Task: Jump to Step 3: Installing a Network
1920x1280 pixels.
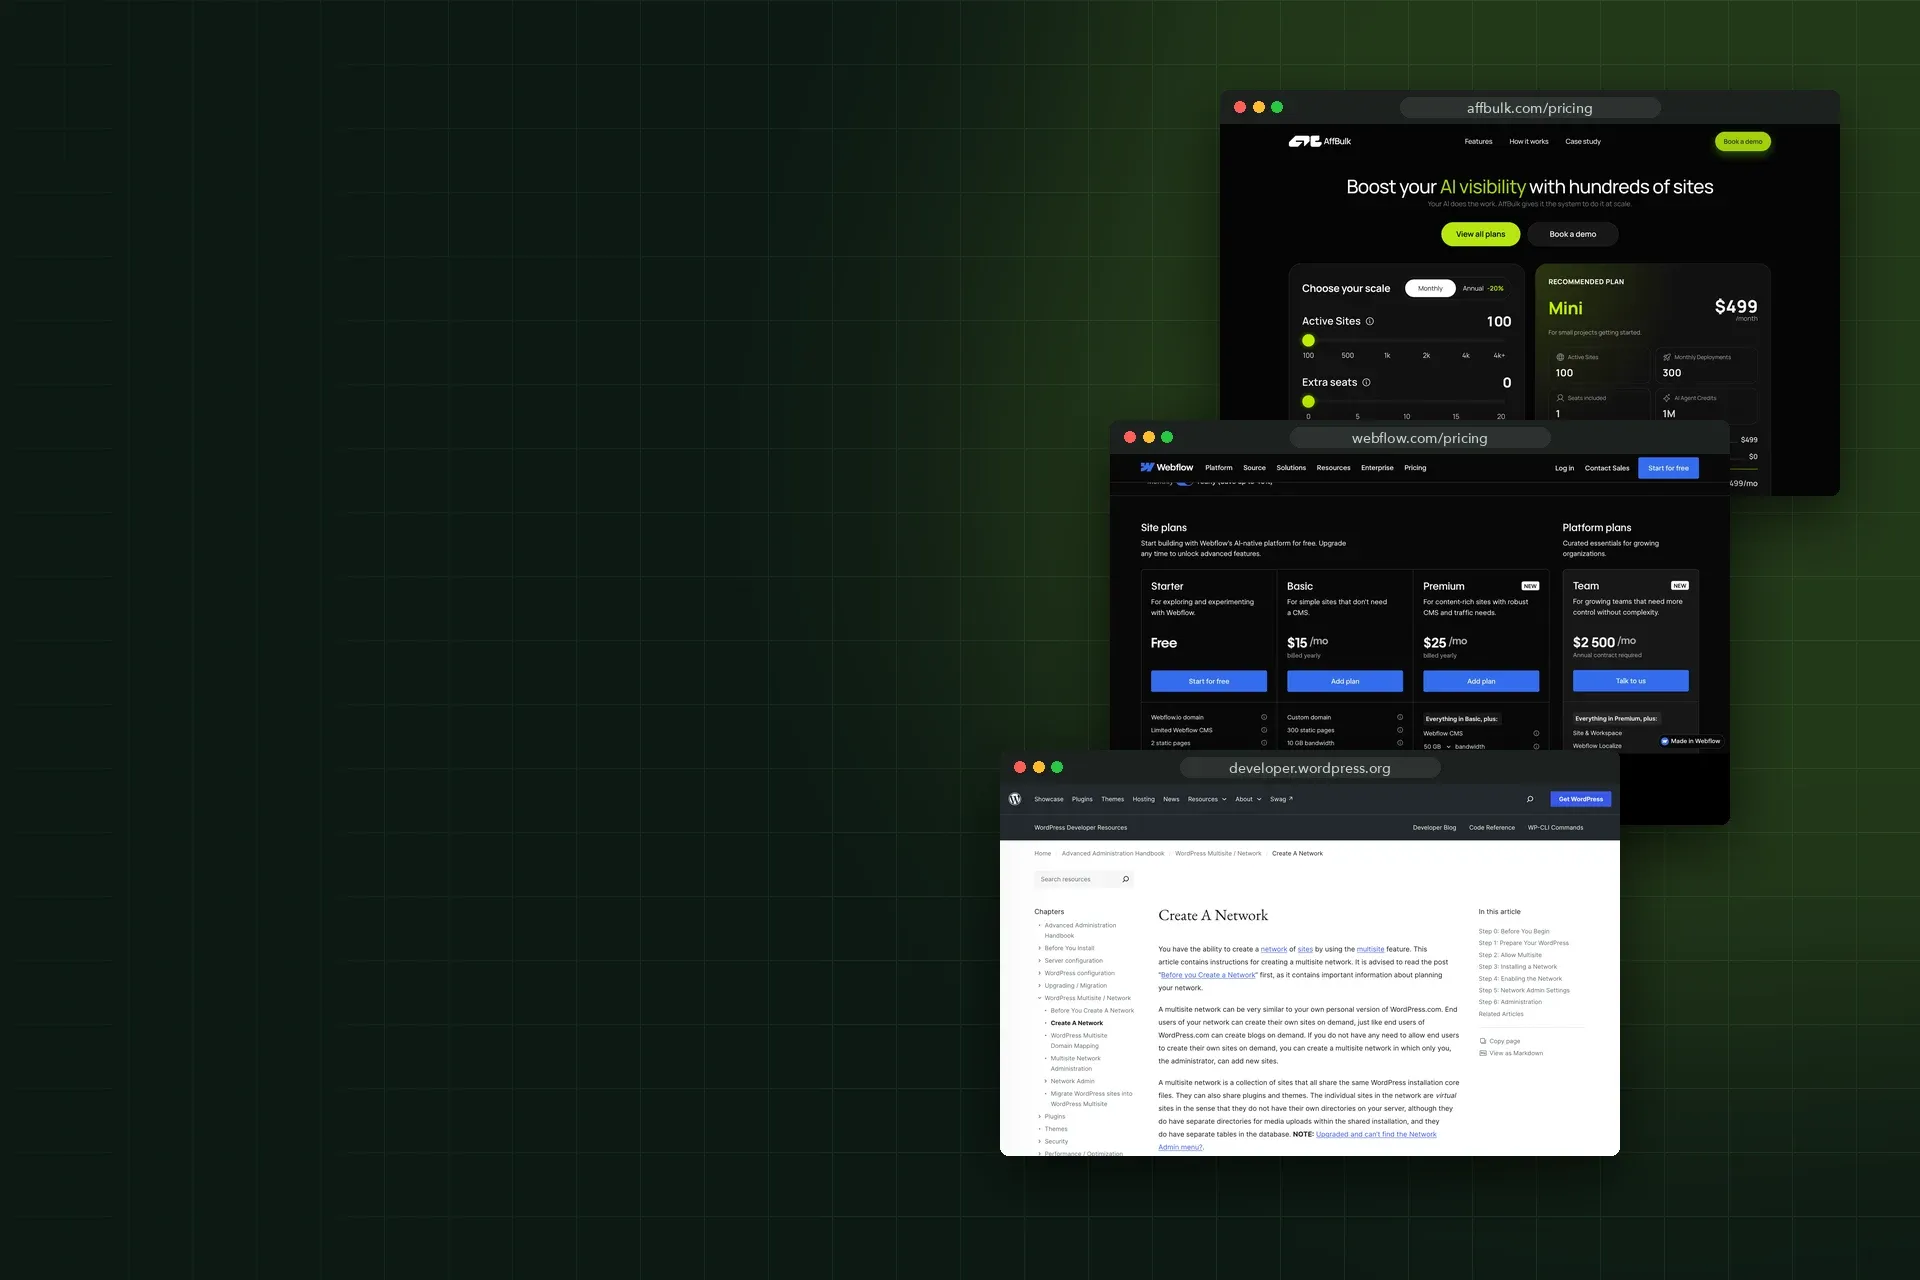Action: [1518, 967]
